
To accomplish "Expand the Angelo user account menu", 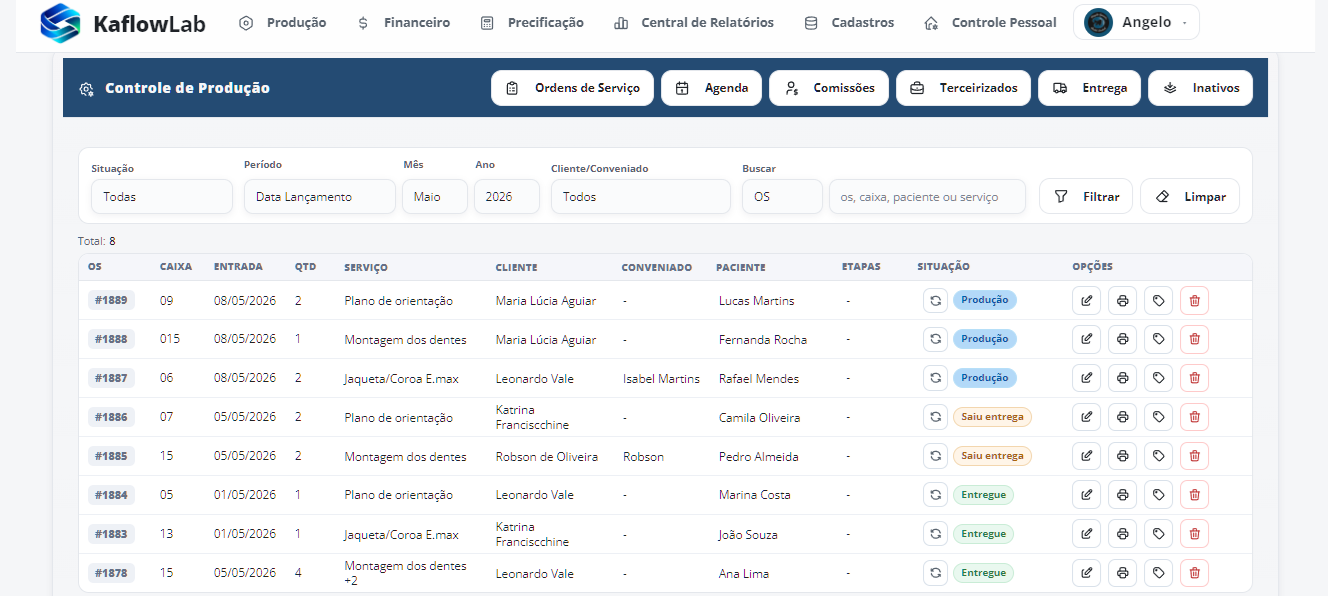I will pyautogui.click(x=1136, y=22).
